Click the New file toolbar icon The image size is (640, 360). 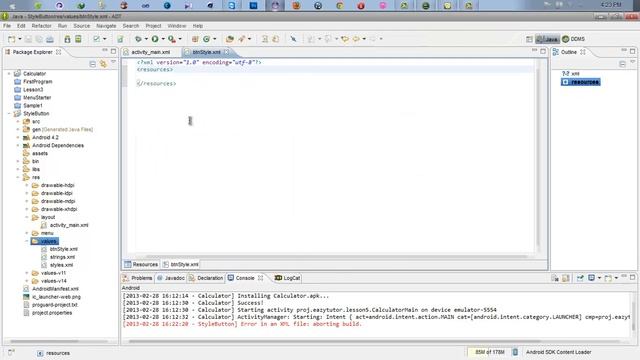11,39
